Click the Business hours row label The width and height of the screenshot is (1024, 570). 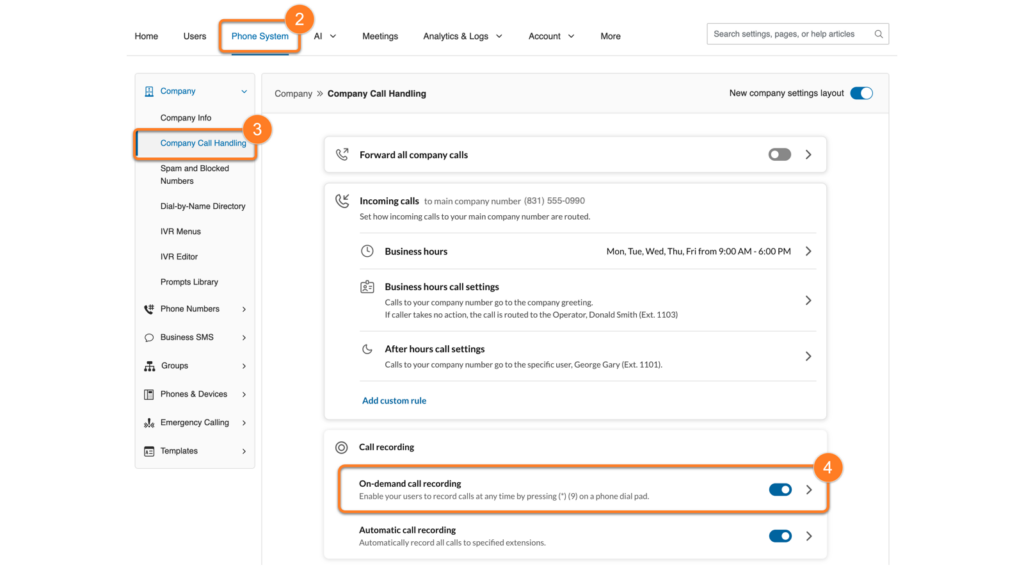[x=416, y=251]
